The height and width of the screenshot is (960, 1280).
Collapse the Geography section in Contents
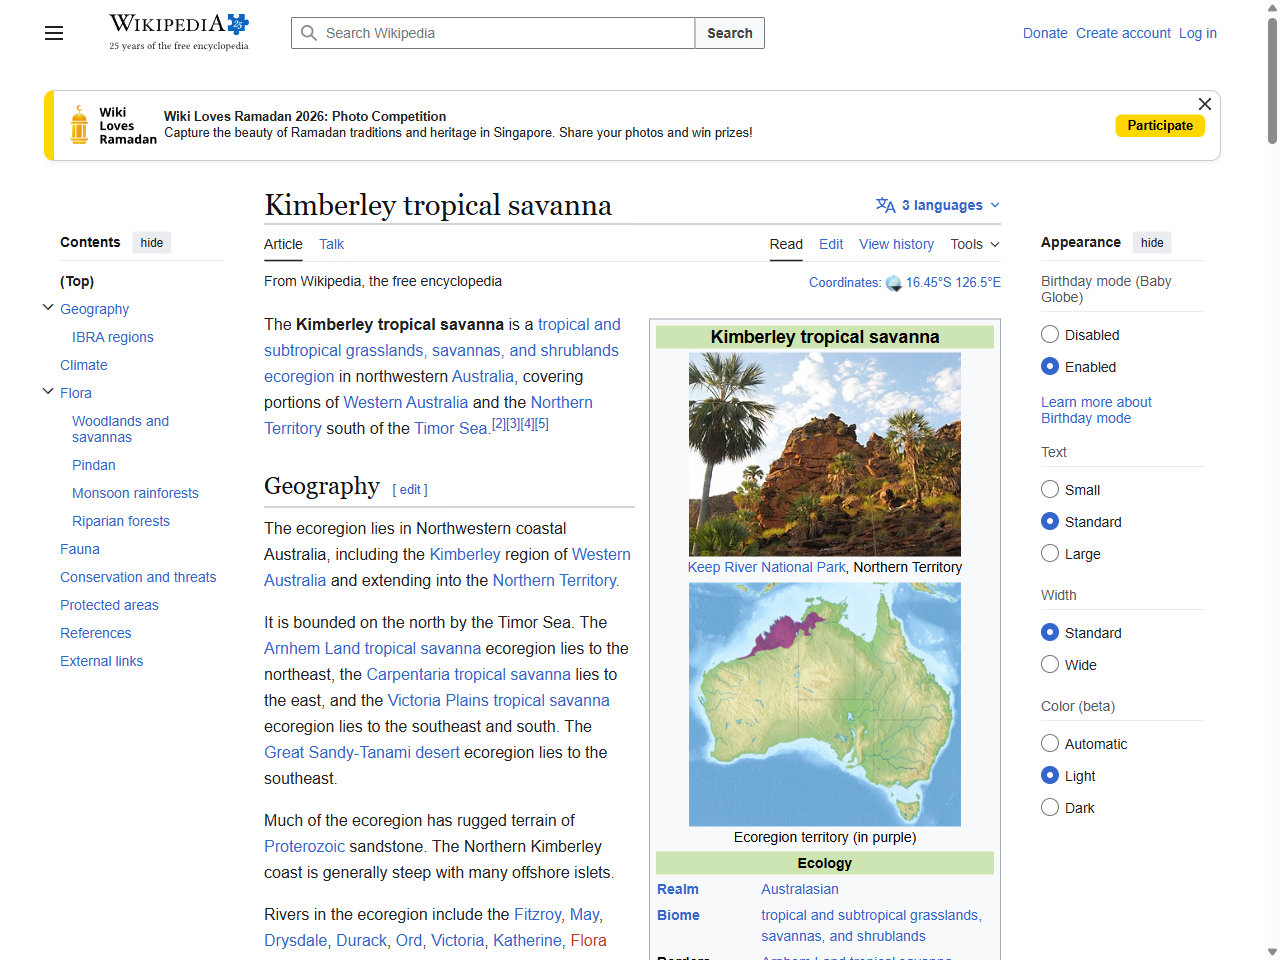click(47, 307)
